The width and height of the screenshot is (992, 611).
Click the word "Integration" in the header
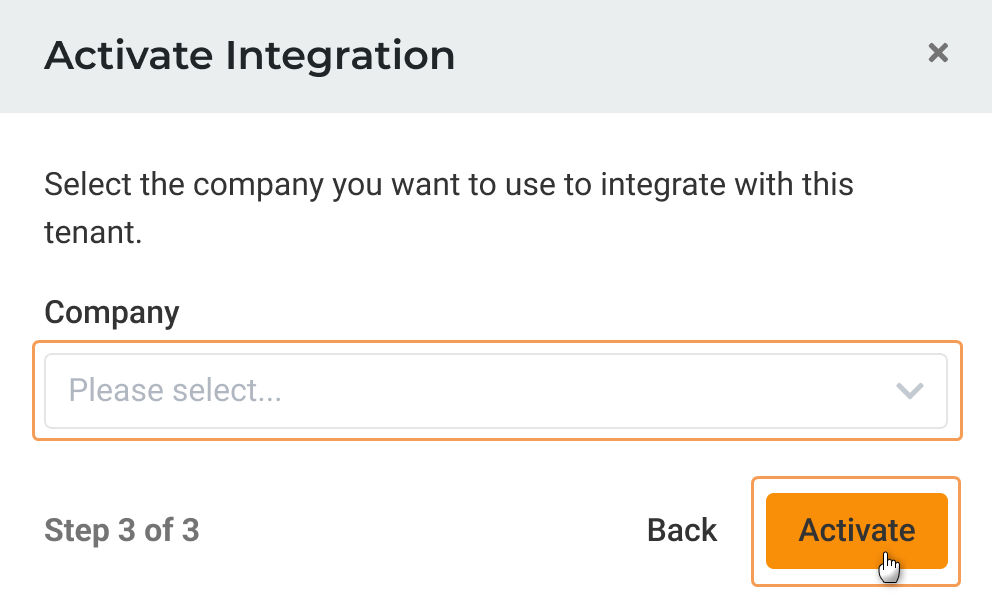(x=340, y=55)
